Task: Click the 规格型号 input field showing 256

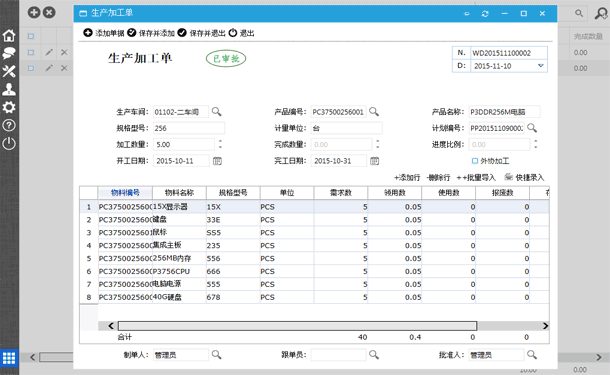Action: [189, 128]
